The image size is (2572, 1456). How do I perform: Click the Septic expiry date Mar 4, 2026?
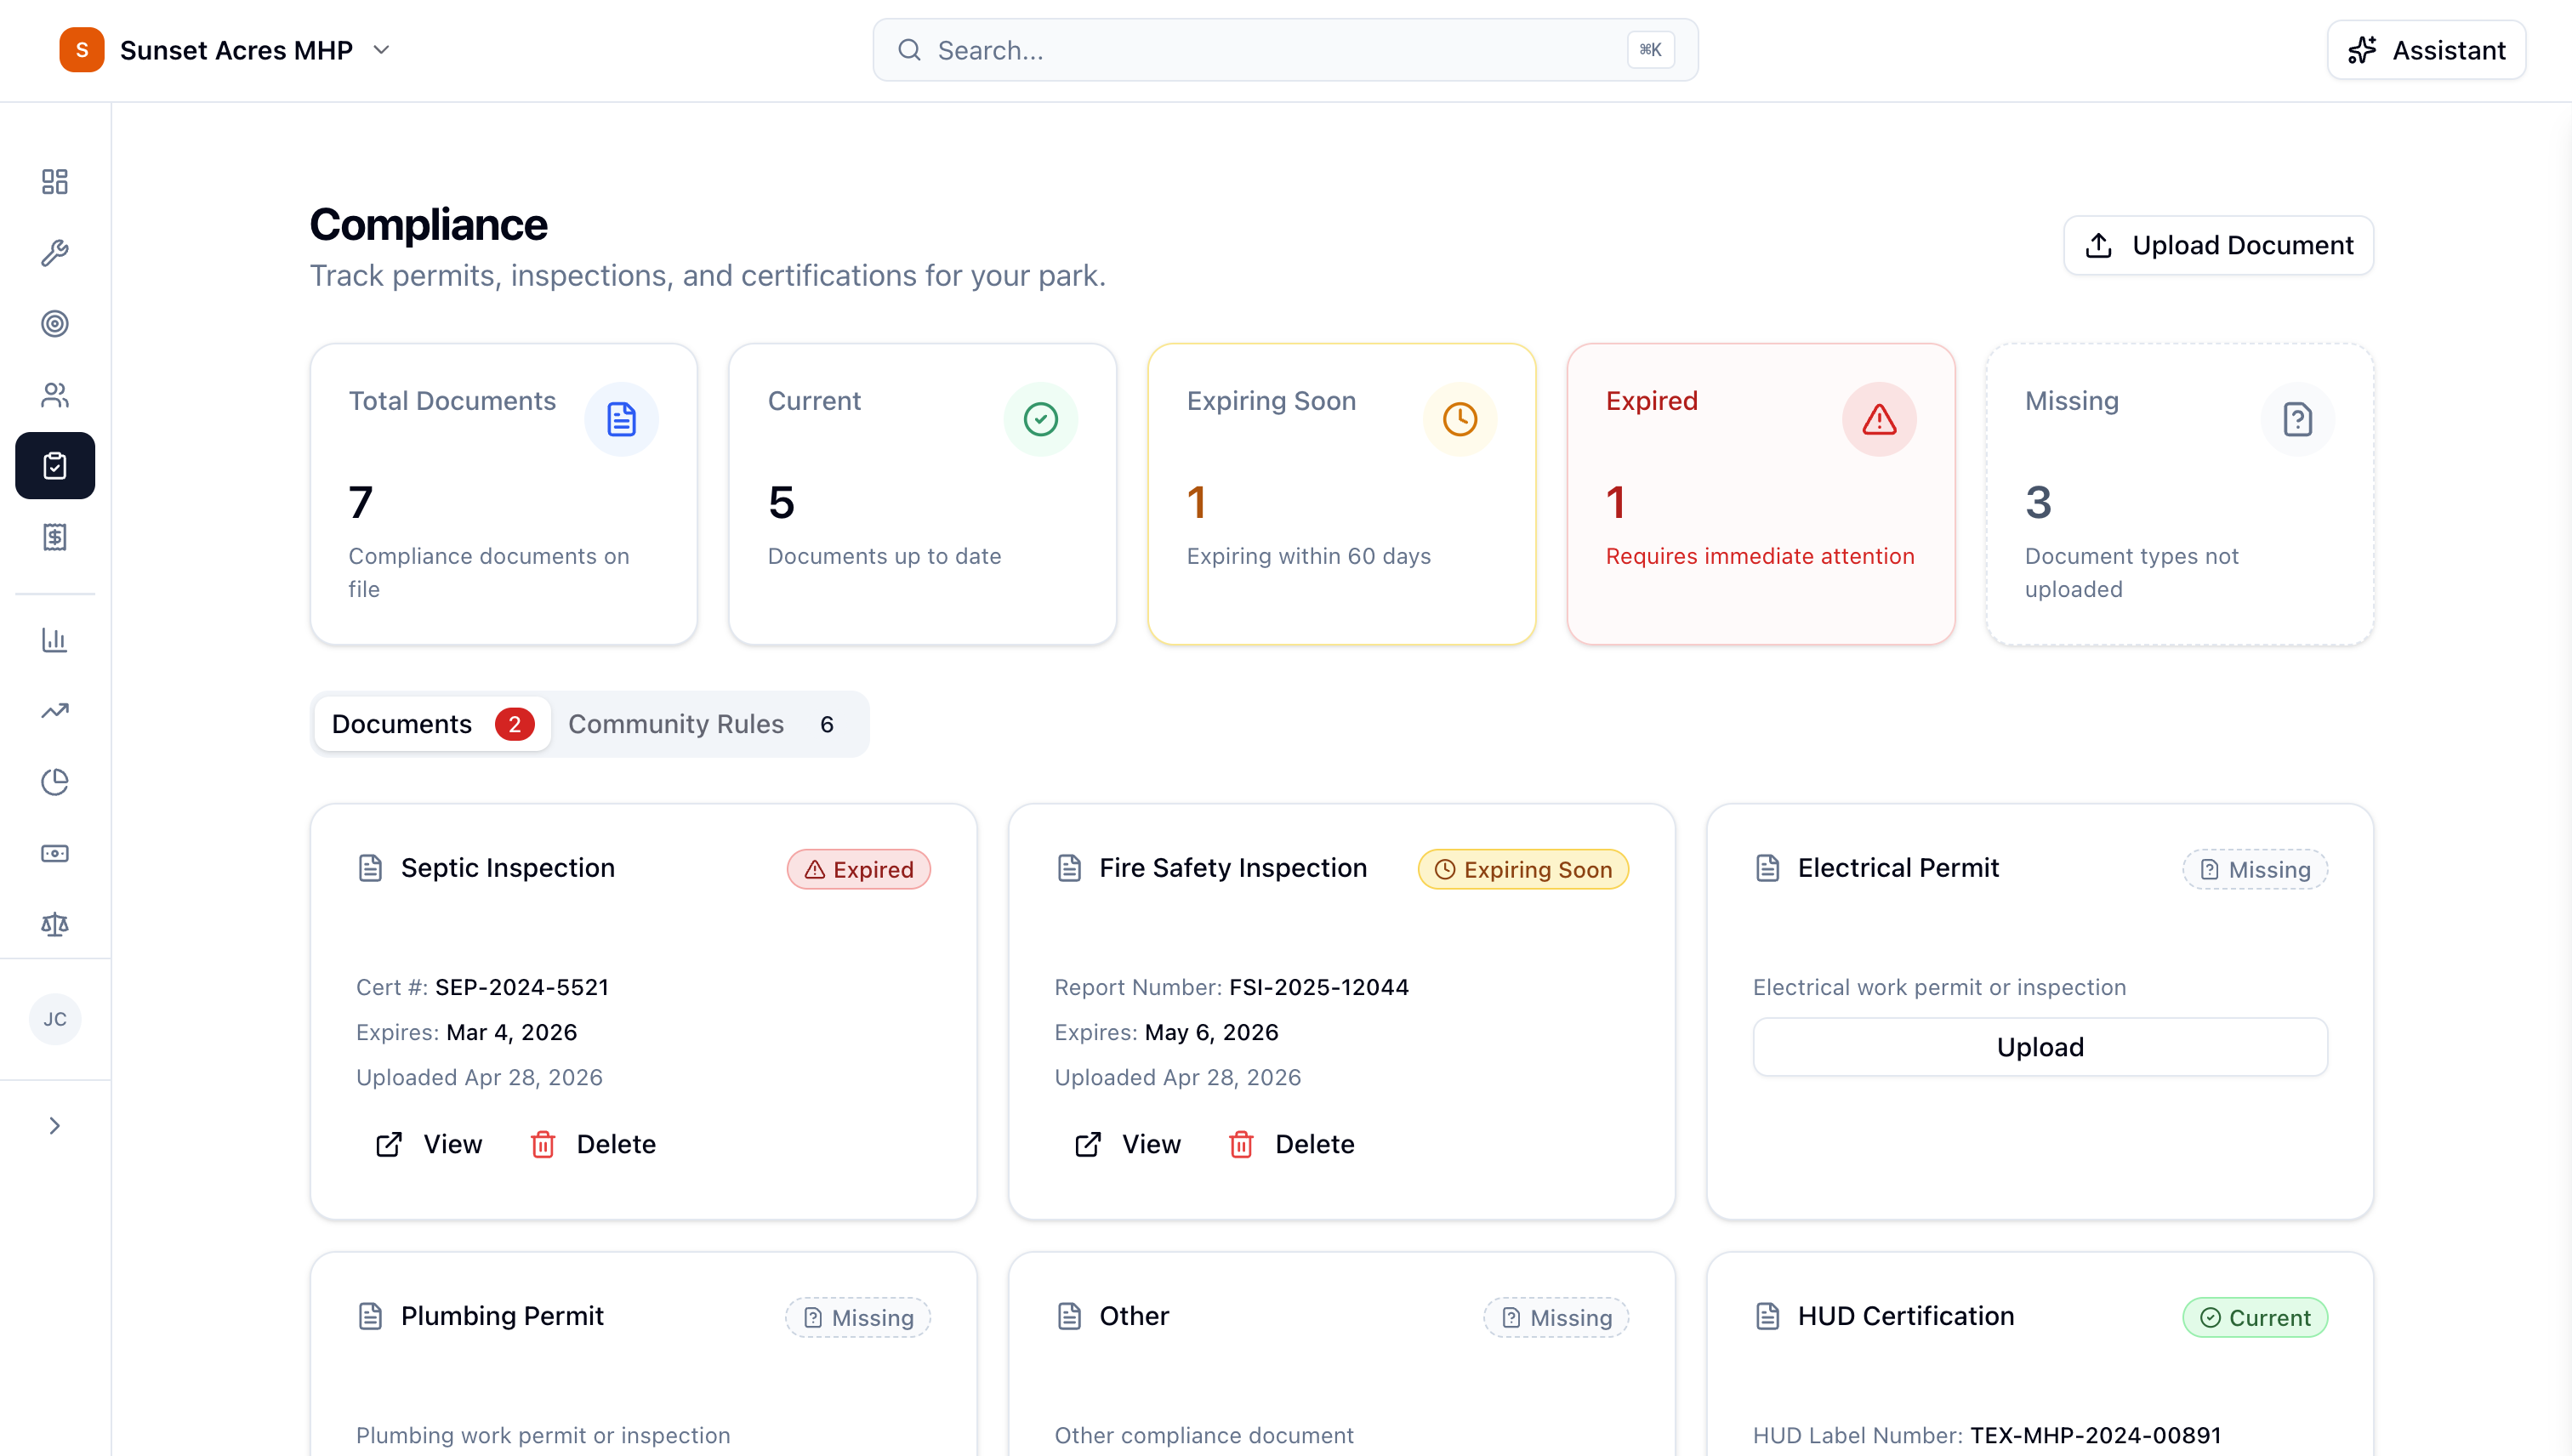tap(512, 1032)
